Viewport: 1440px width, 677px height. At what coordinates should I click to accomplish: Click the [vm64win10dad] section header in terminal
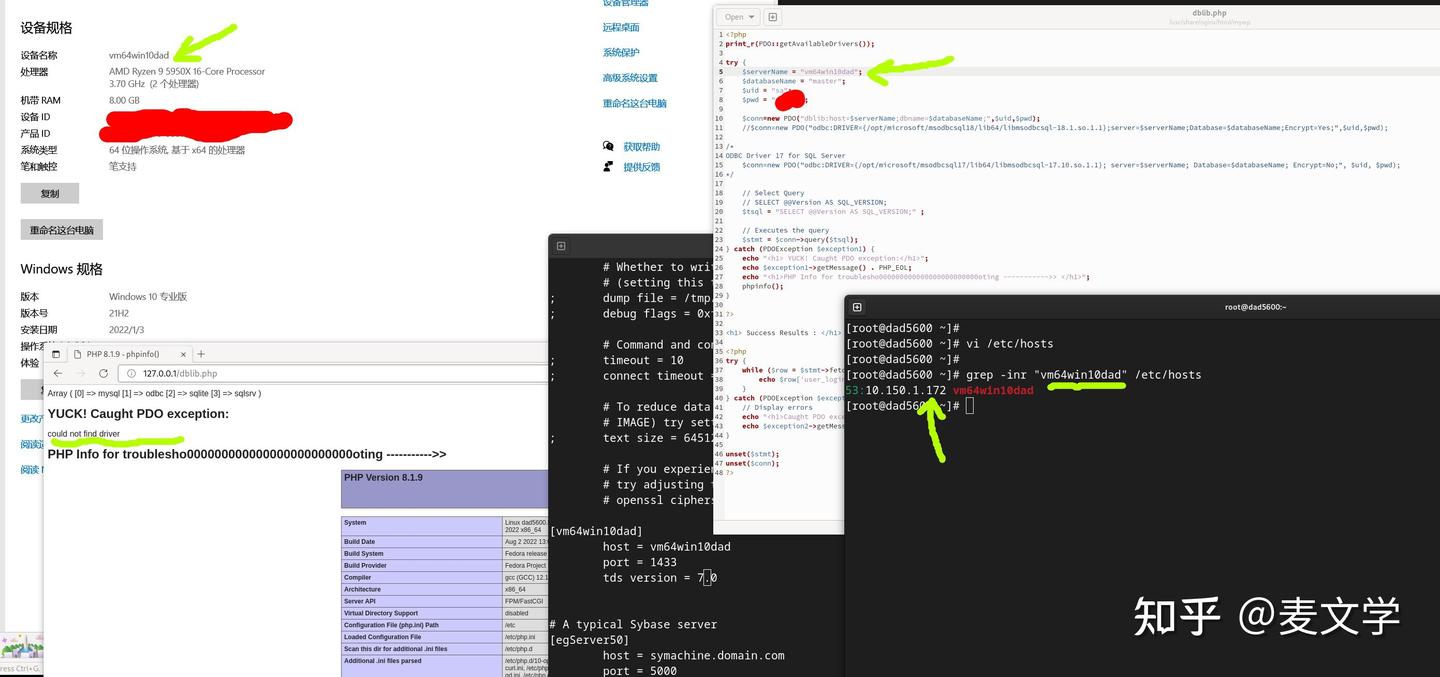tap(596, 531)
